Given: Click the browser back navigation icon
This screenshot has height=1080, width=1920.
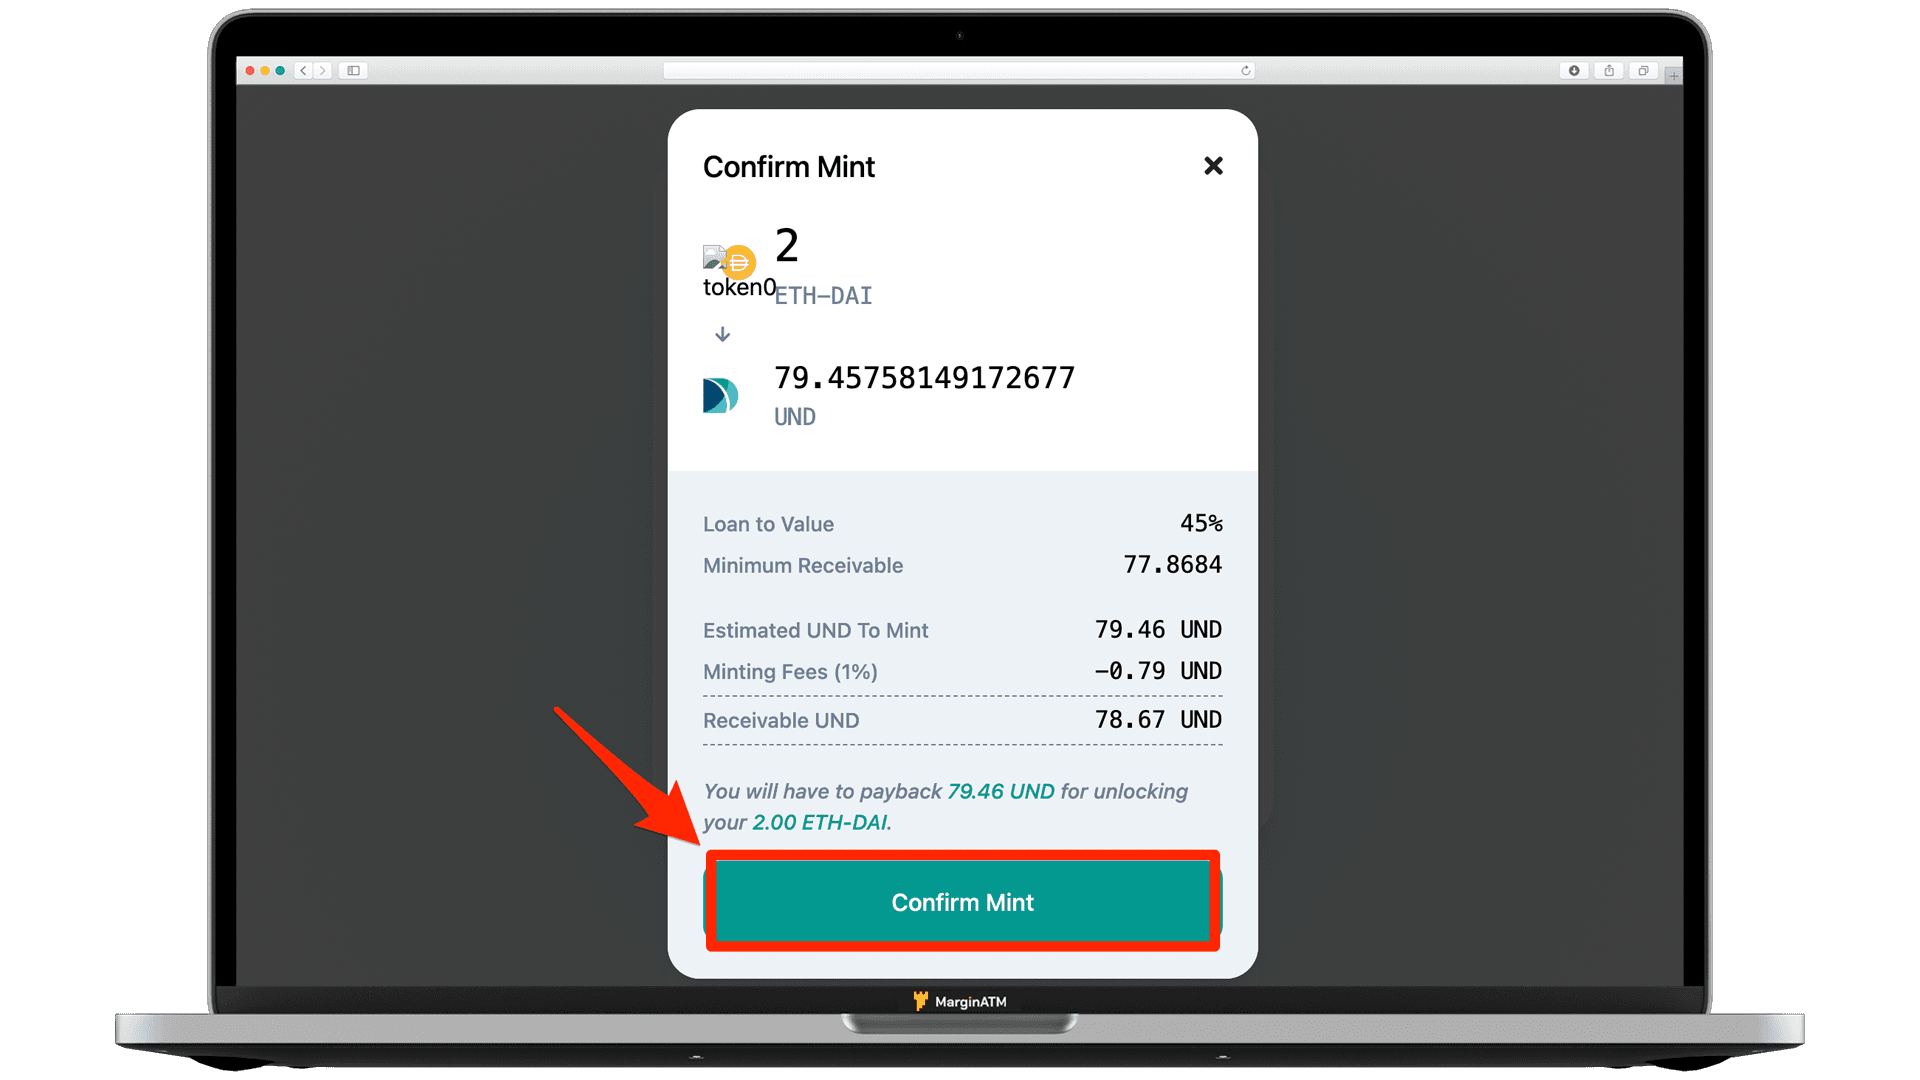Looking at the screenshot, I should tap(306, 70).
